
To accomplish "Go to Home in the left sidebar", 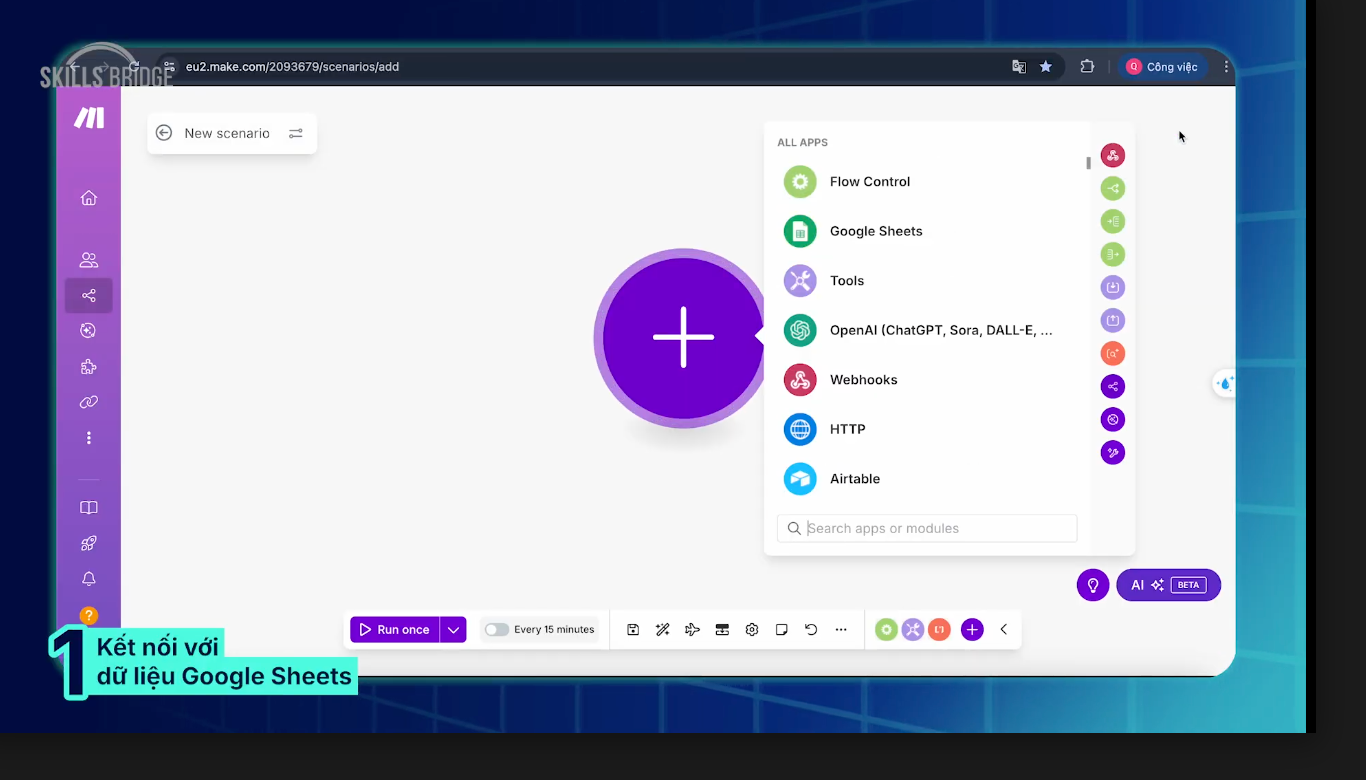I will coord(89,198).
